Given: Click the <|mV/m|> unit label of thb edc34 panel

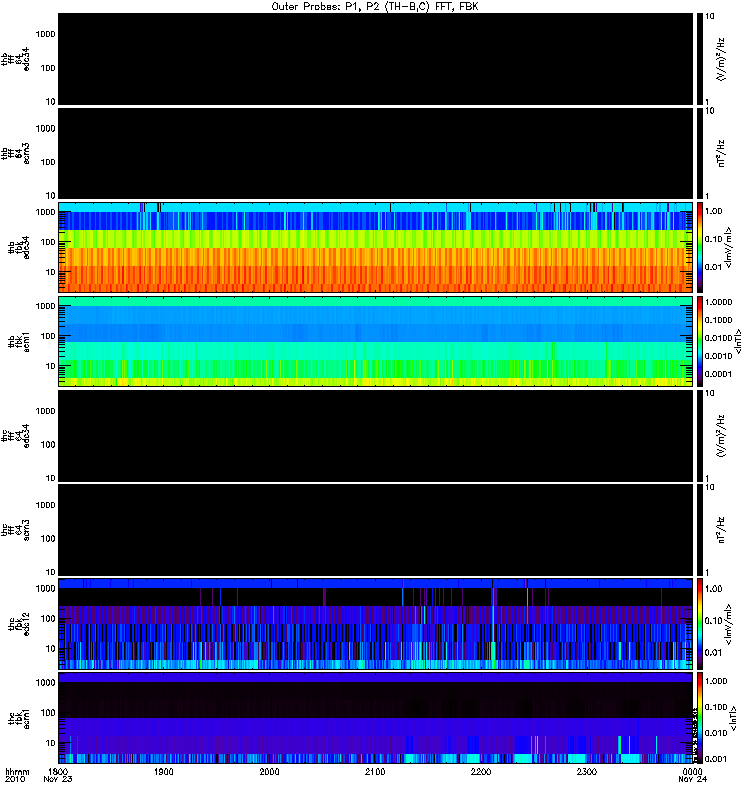Looking at the screenshot, I should (x=729, y=247).
